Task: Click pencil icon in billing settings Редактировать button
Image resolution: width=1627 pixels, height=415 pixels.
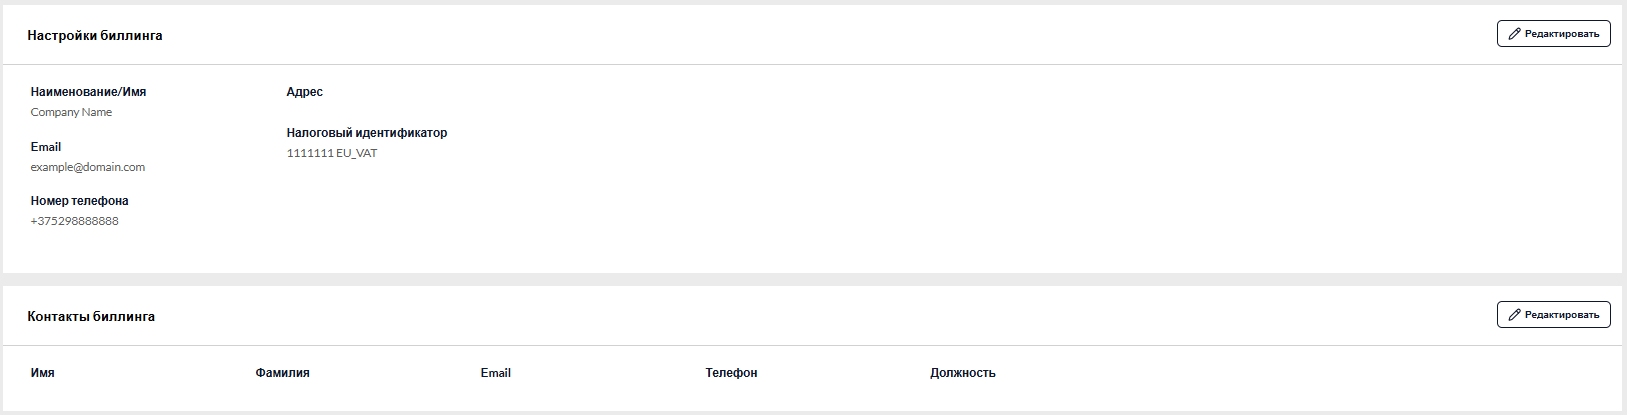Action: coord(1514,34)
